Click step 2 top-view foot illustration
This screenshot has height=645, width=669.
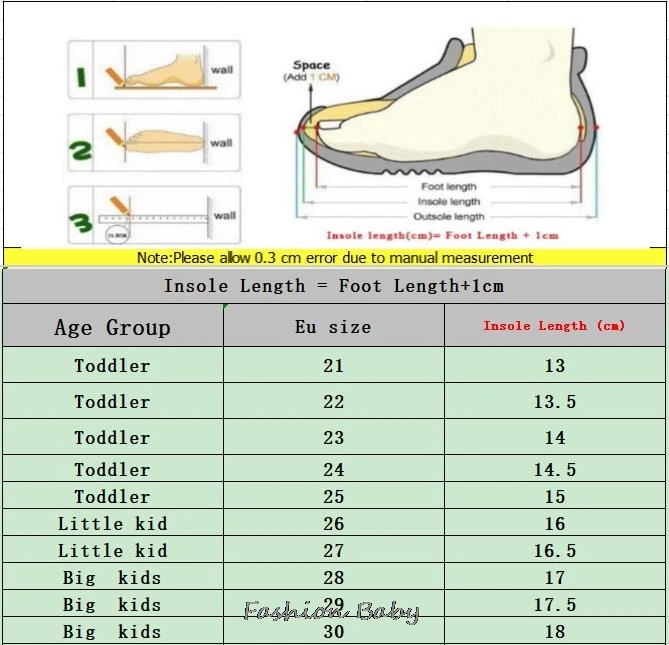coord(154,142)
